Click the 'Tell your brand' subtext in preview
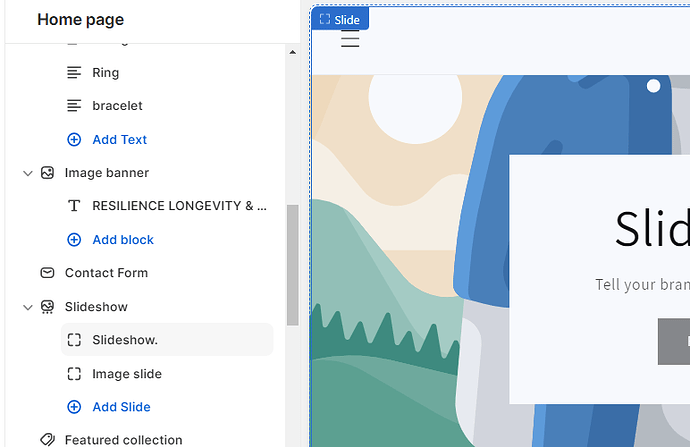The image size is (690, 447). click(x=642, y=285)
